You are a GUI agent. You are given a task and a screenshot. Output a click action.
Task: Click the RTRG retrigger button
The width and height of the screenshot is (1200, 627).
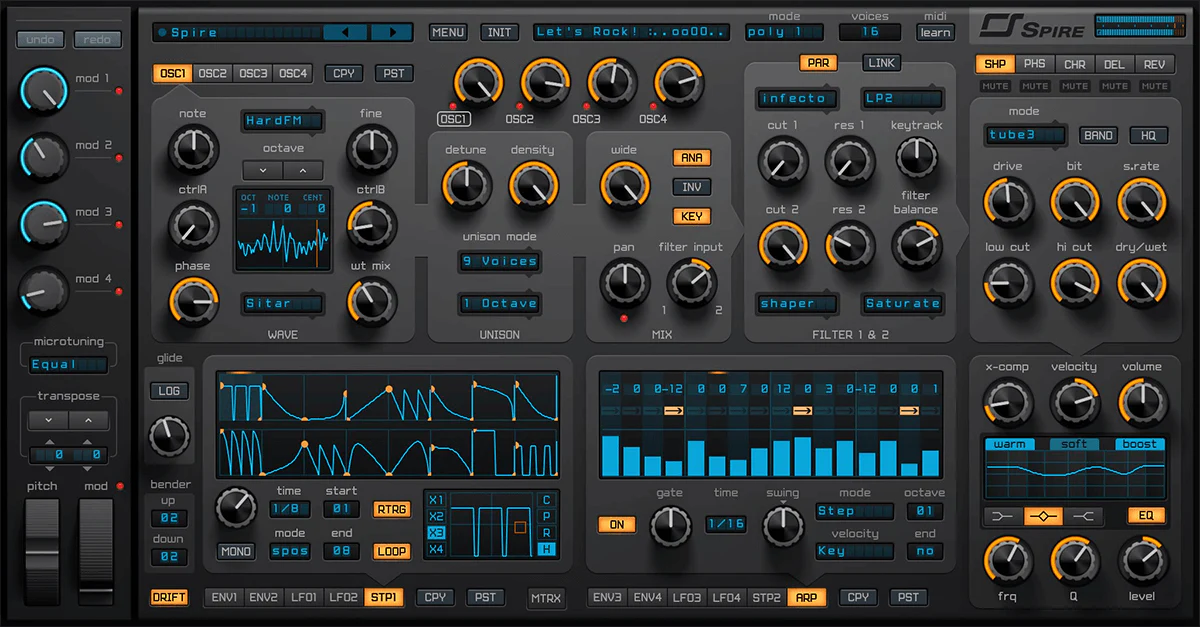(390, 509)
